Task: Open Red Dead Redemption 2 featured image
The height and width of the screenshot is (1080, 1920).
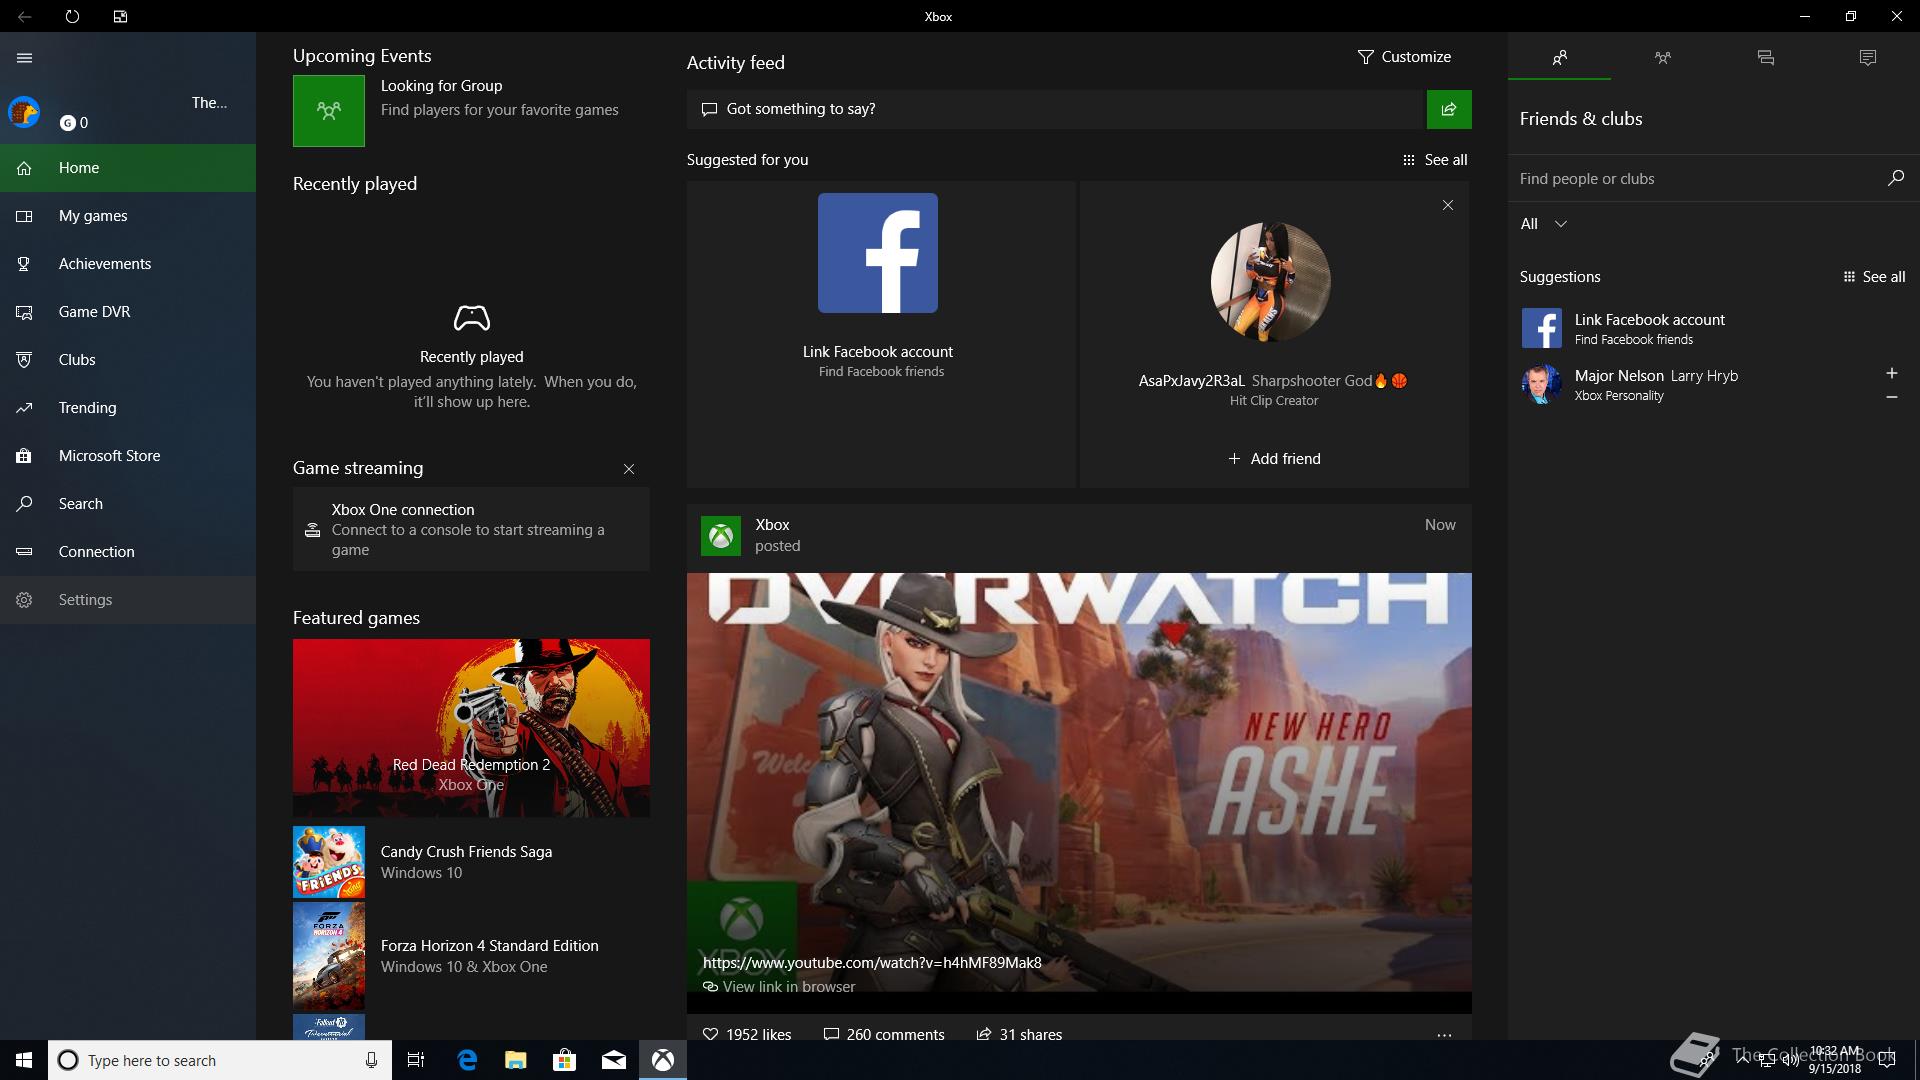Action: coord(471,728)
